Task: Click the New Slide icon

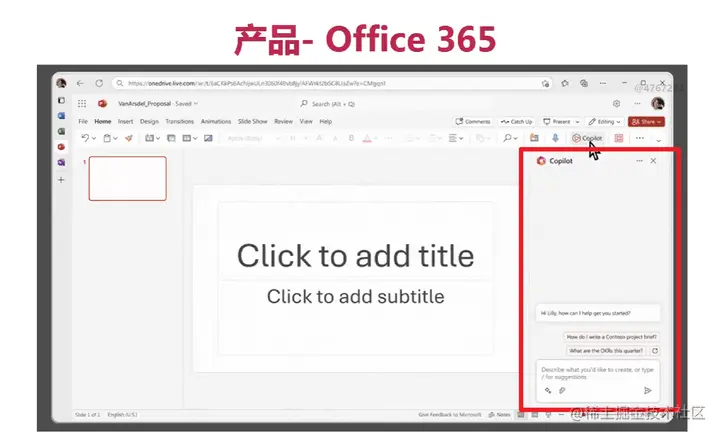Action: click(x=149, y=138)
